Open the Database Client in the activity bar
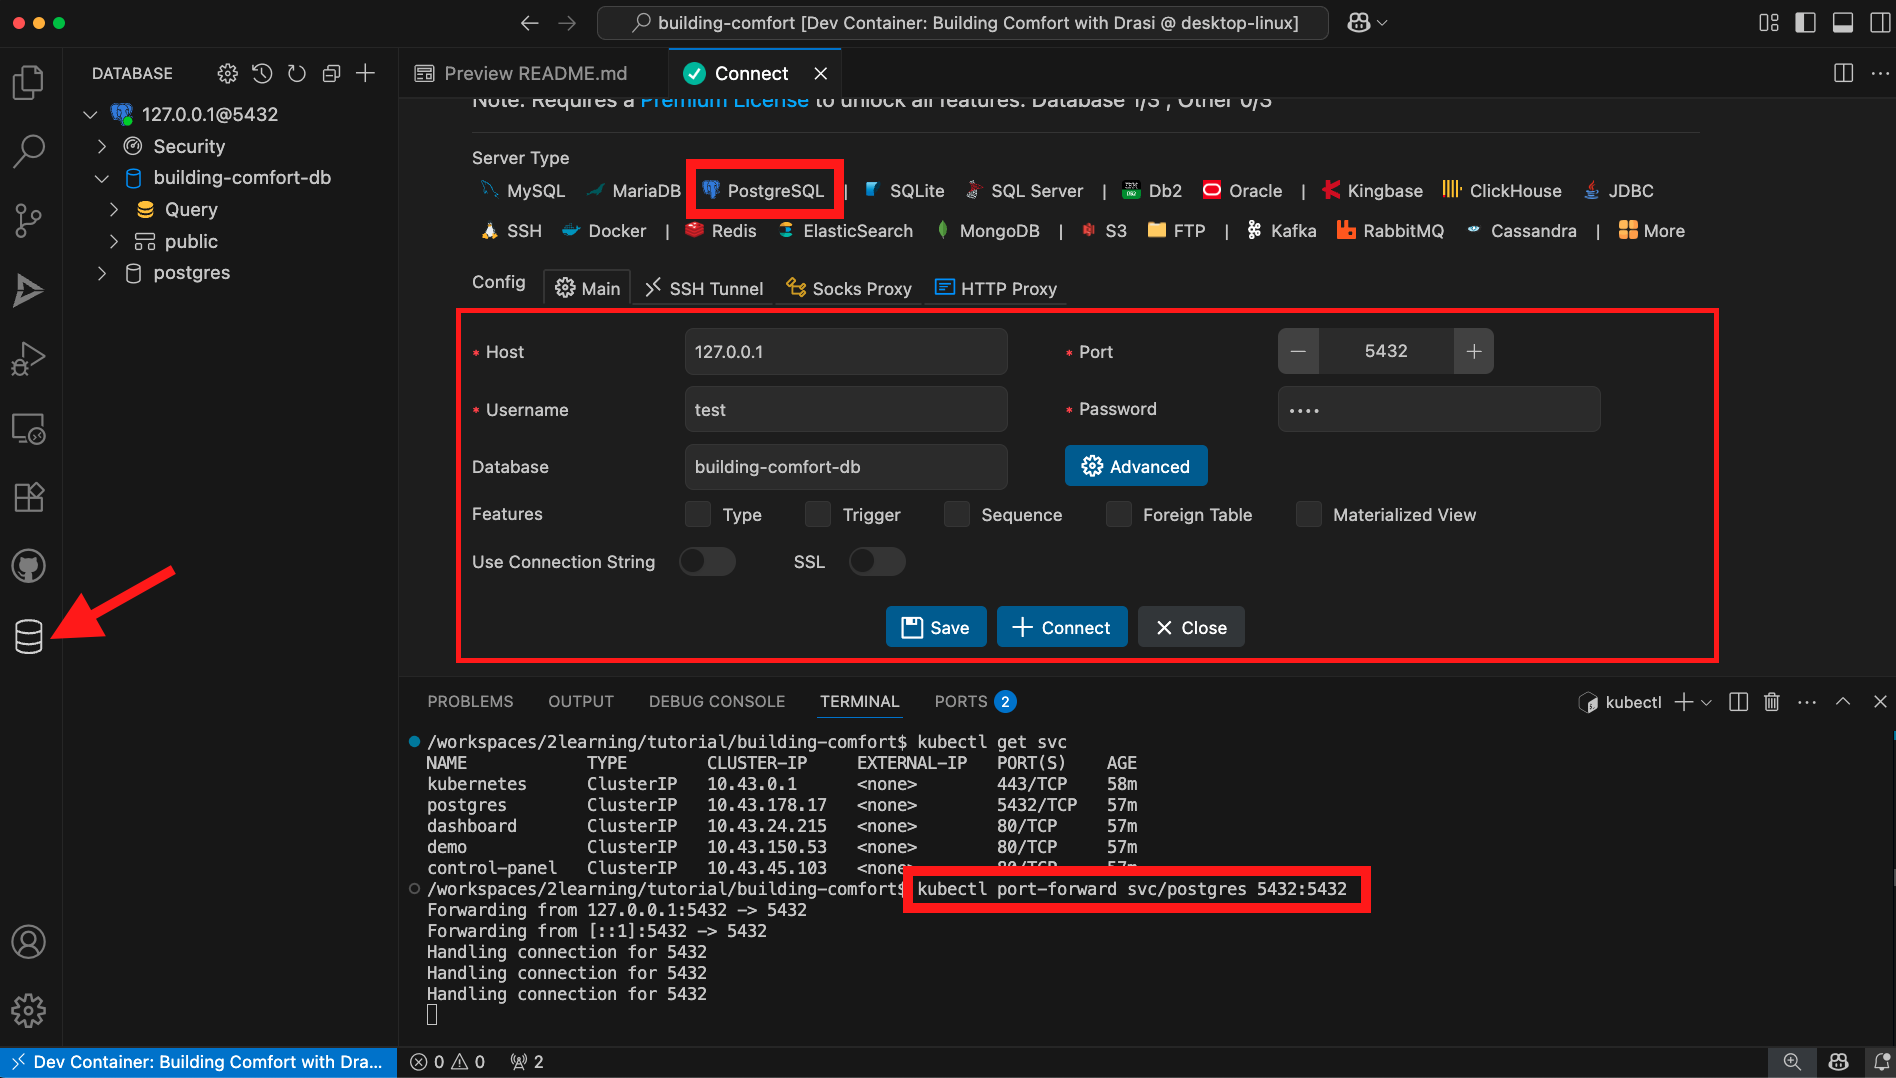This screenshot has width=1896, height=1078. coord(28,635)
